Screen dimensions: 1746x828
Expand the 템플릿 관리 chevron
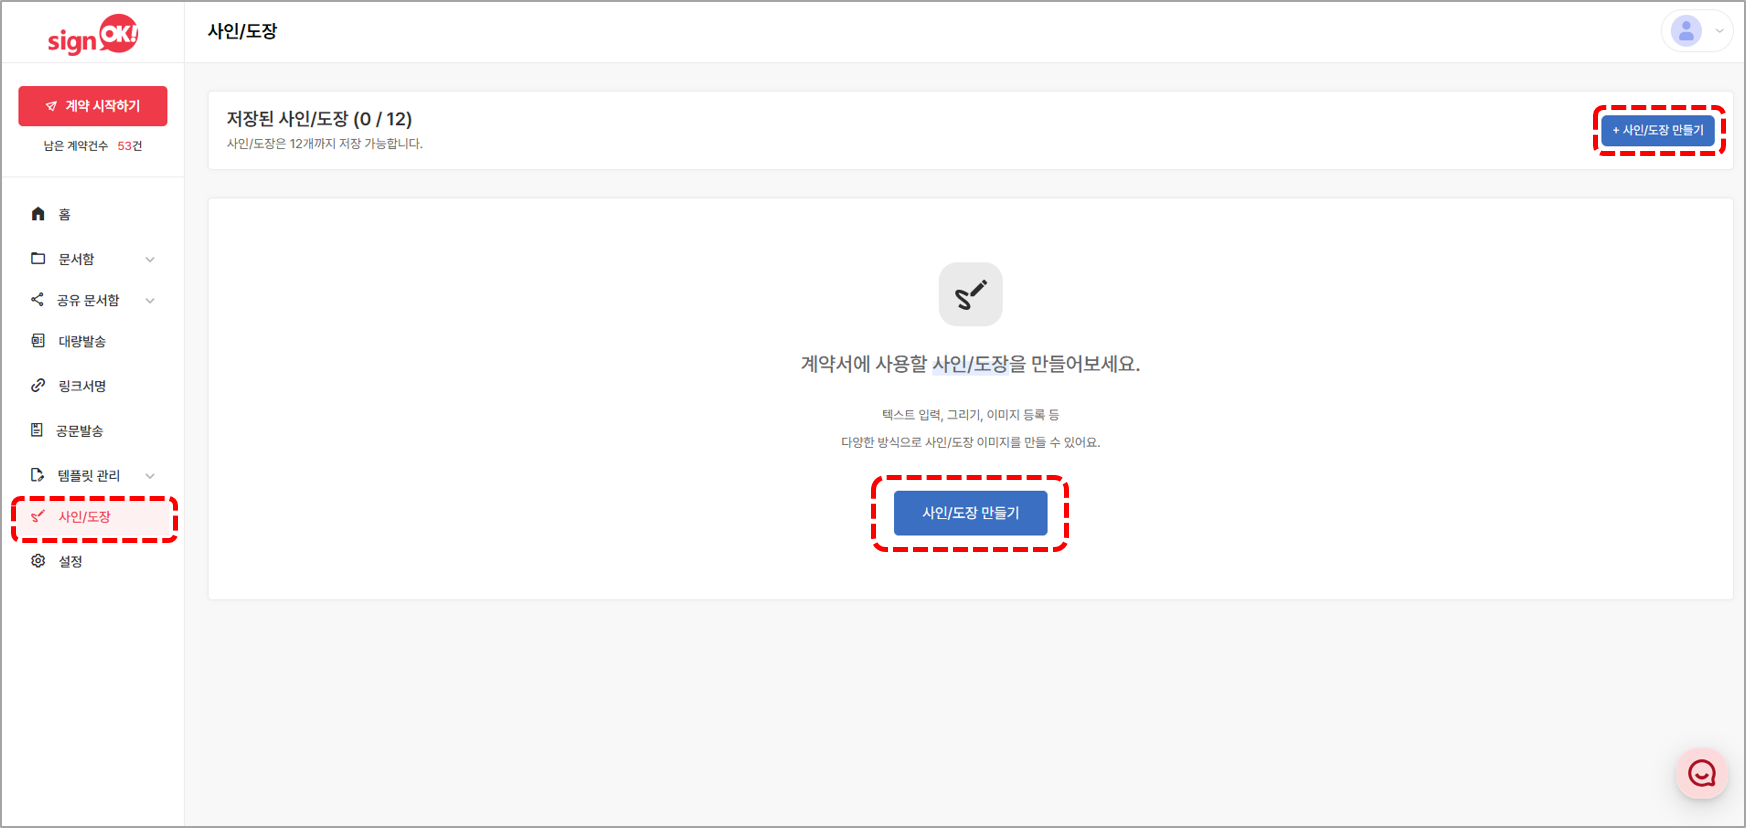150,476
